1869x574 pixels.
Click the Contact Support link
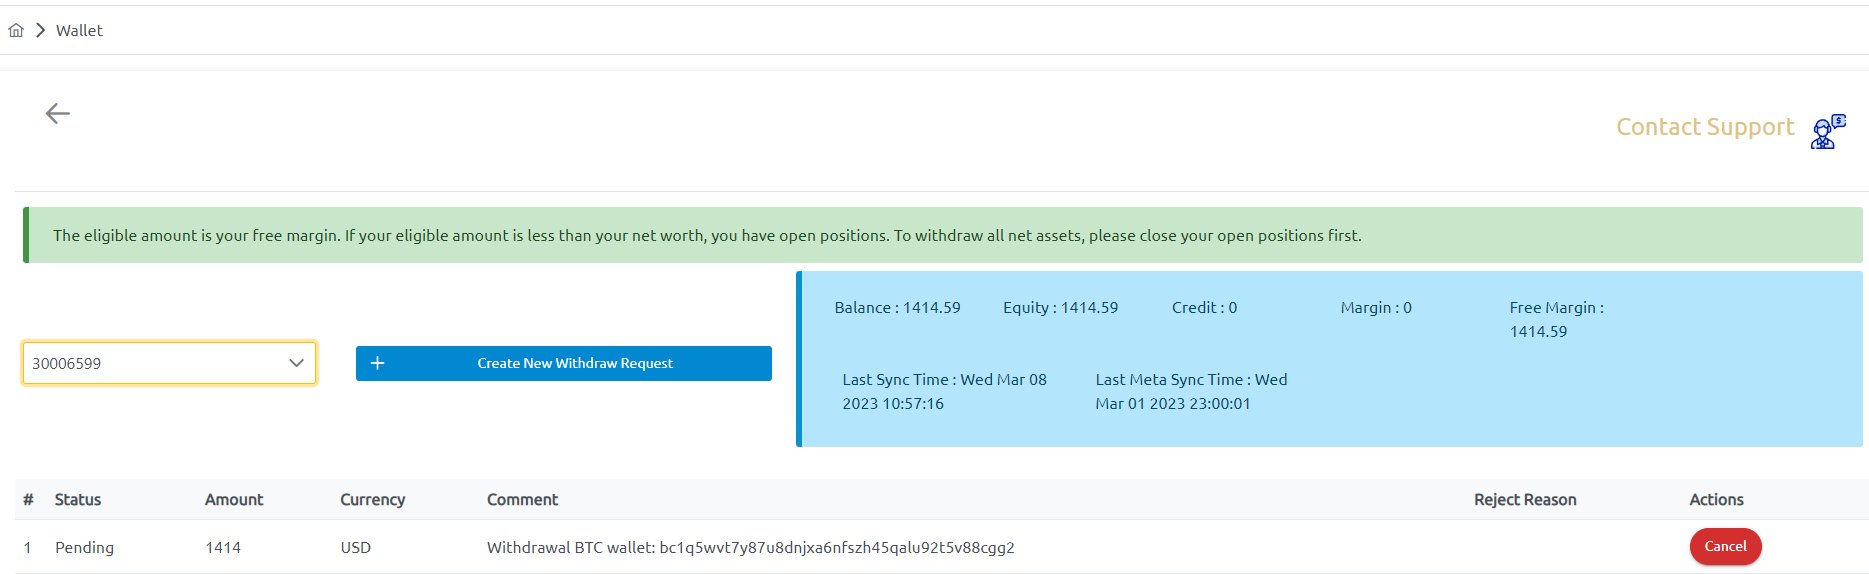pyautogui.click(x=1705, y=127)
